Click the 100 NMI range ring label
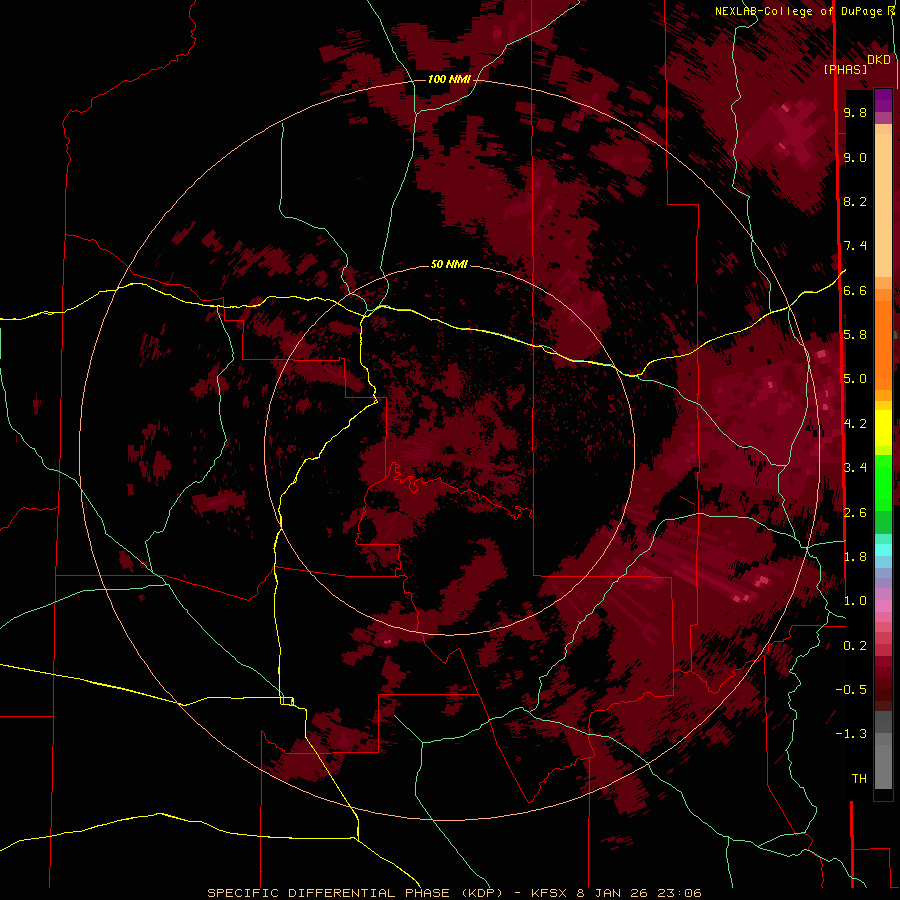This screenshot has height=900, width=900. [x=449, y=79]
